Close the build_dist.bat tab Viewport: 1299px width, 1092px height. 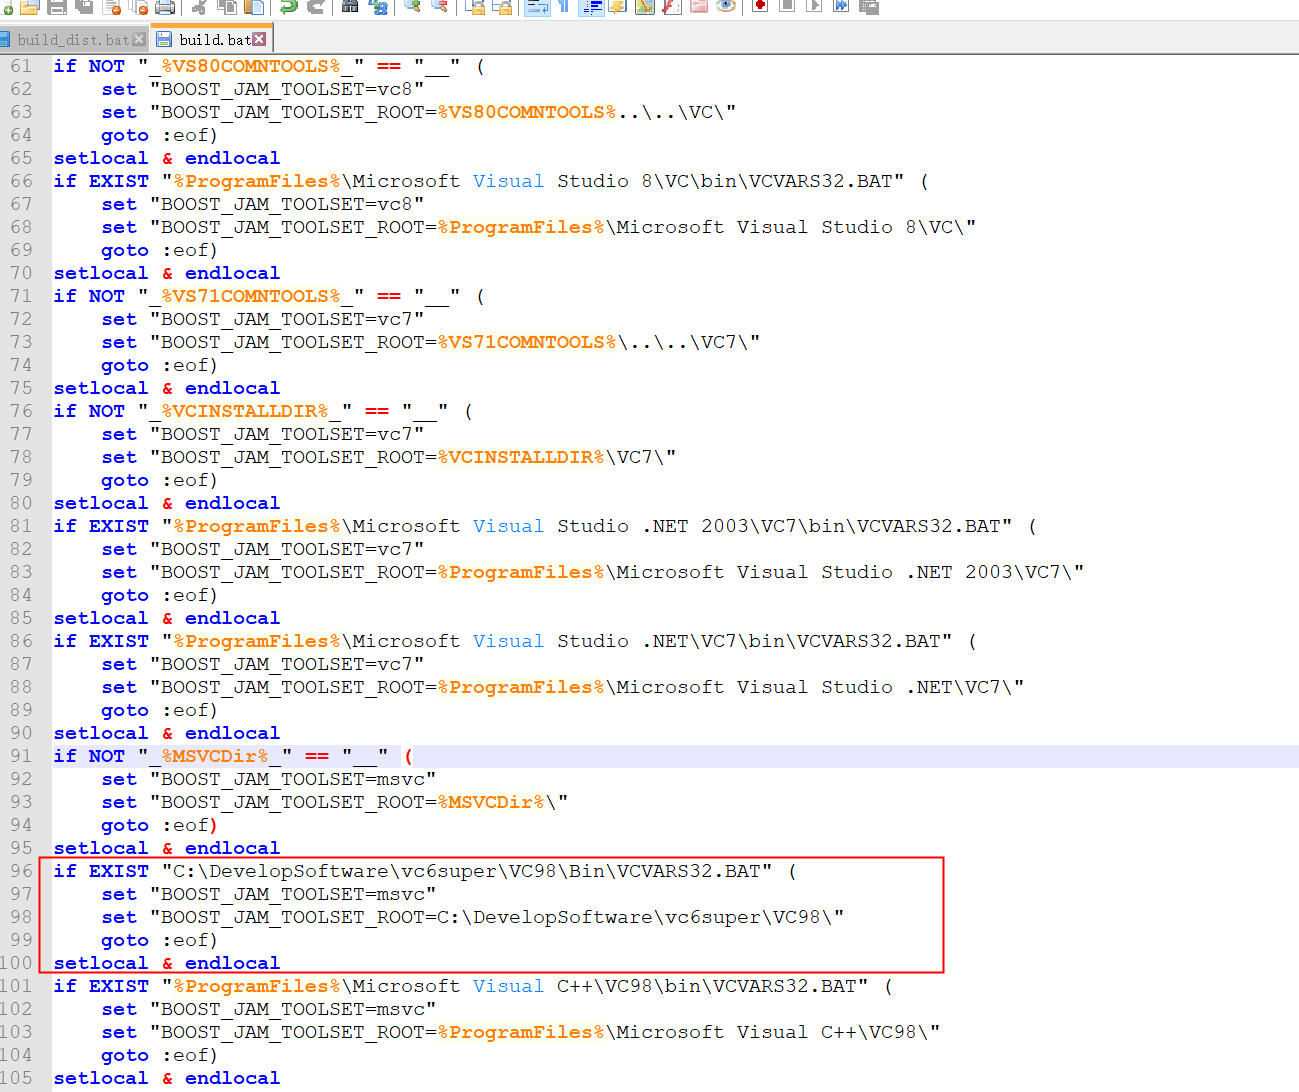pyautogui.click(x=139, y=40)
